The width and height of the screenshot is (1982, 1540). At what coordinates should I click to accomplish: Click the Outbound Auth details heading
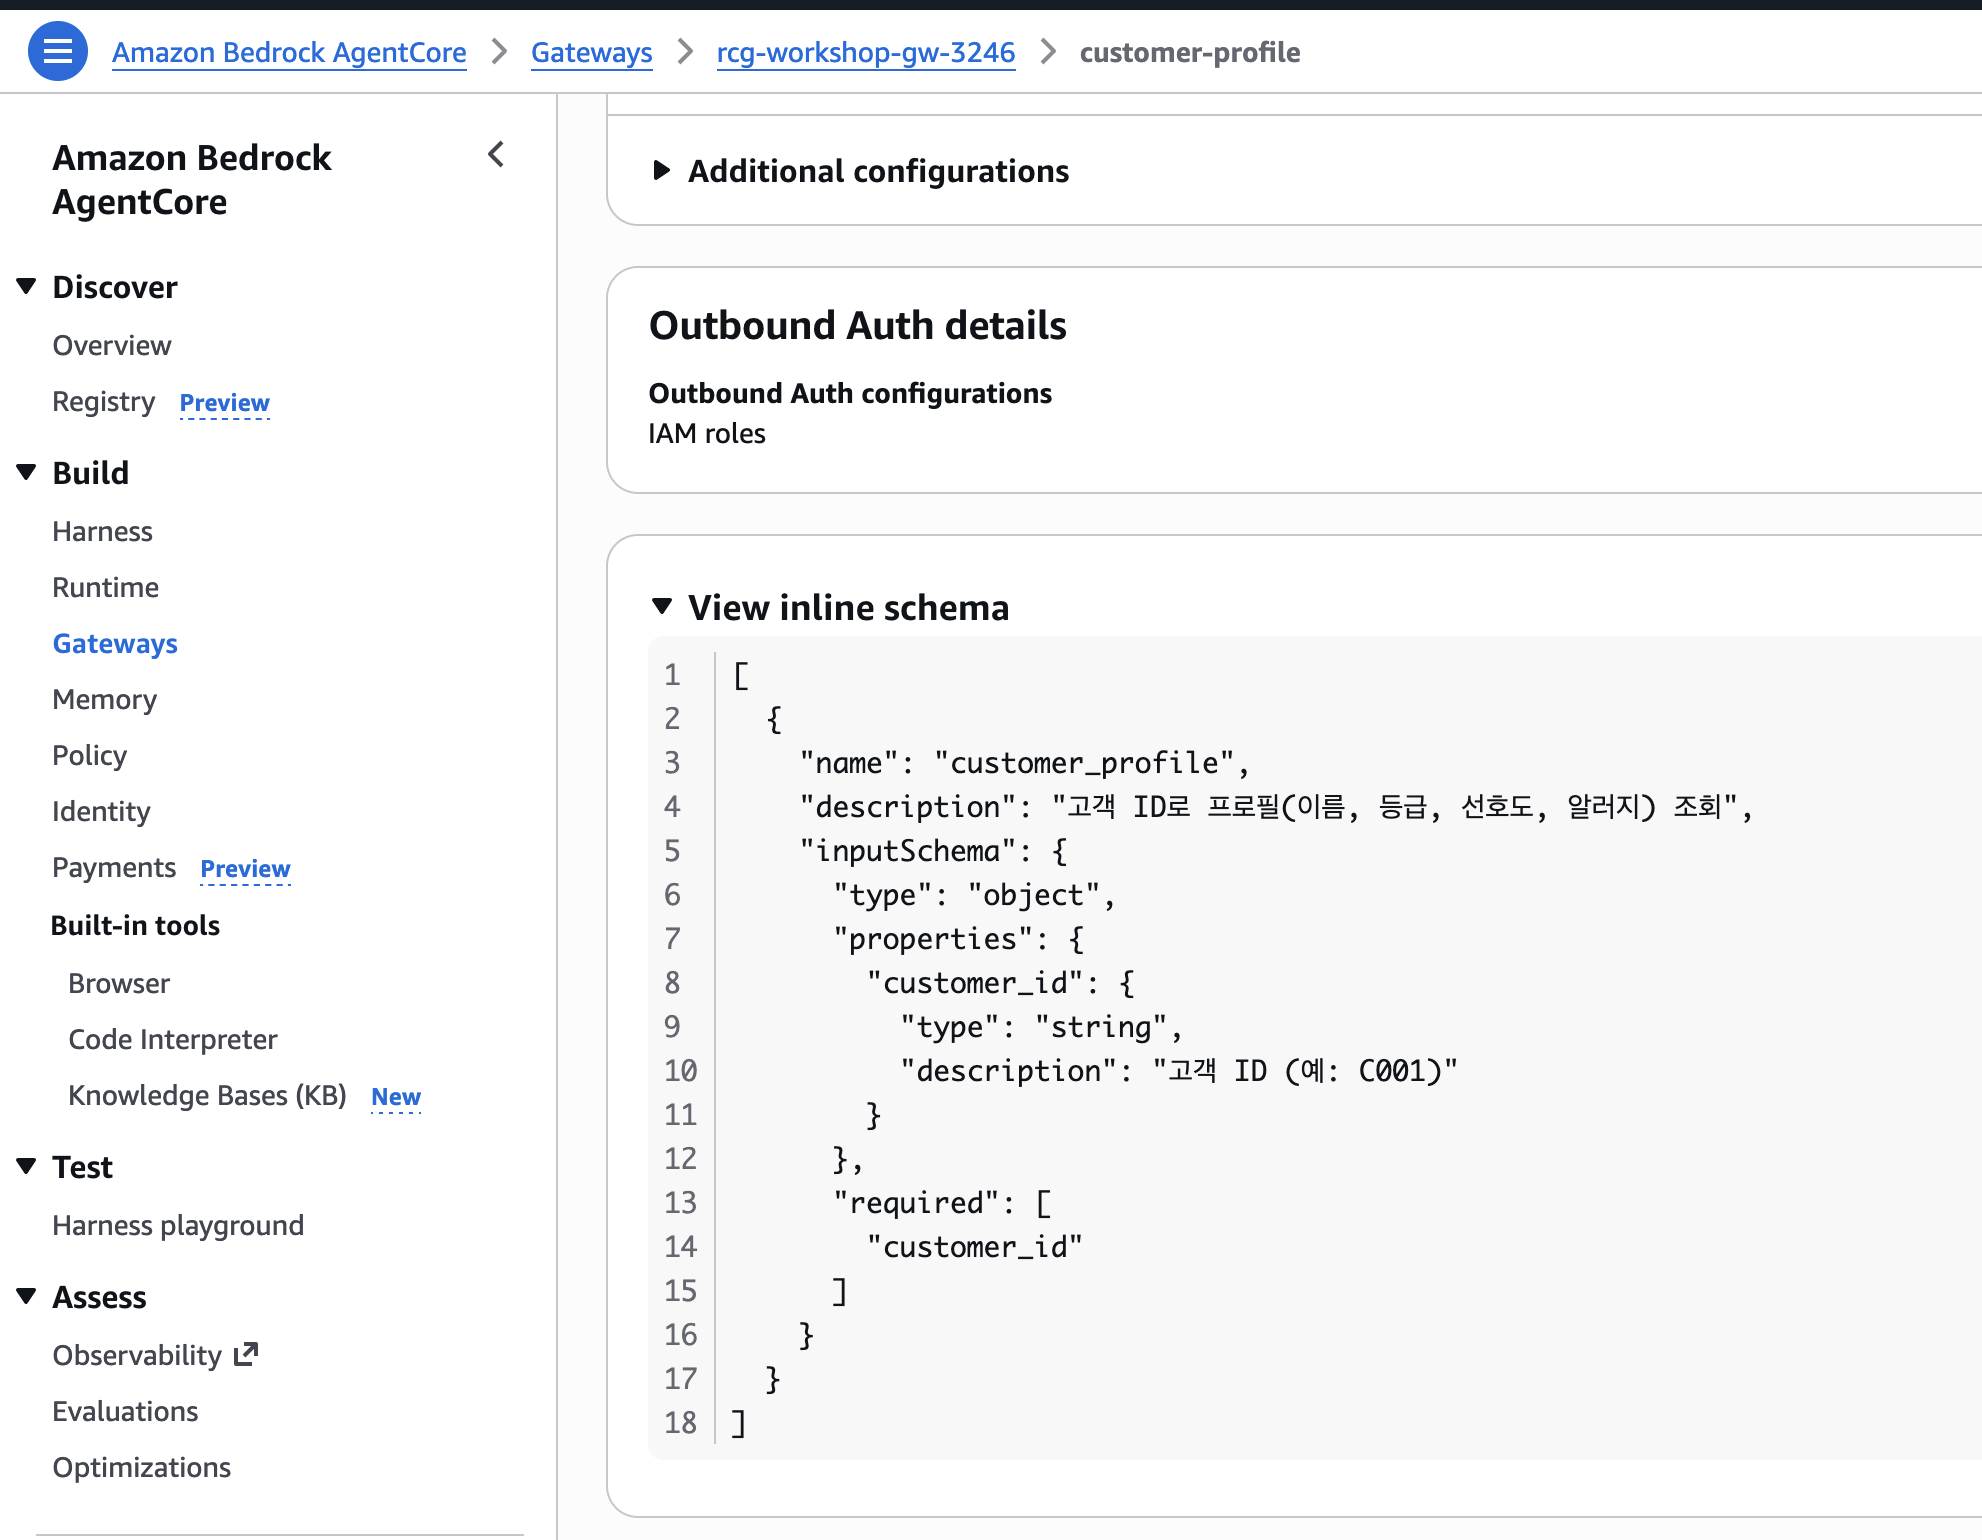click(x=858, y=325)
